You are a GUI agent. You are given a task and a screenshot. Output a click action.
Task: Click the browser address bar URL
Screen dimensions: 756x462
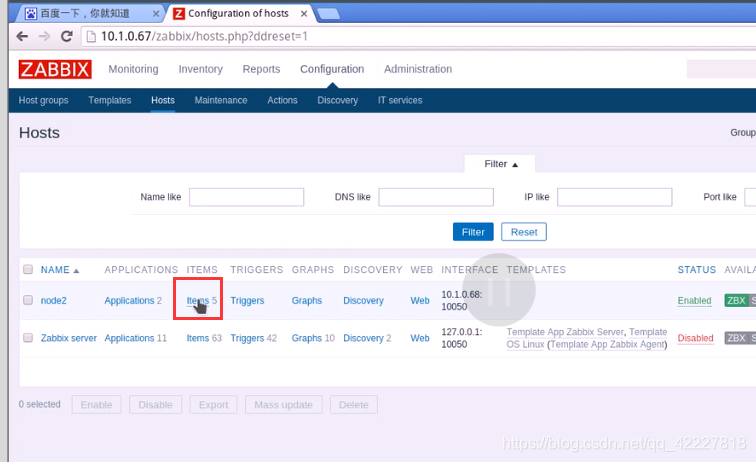(x=204, y=36)
